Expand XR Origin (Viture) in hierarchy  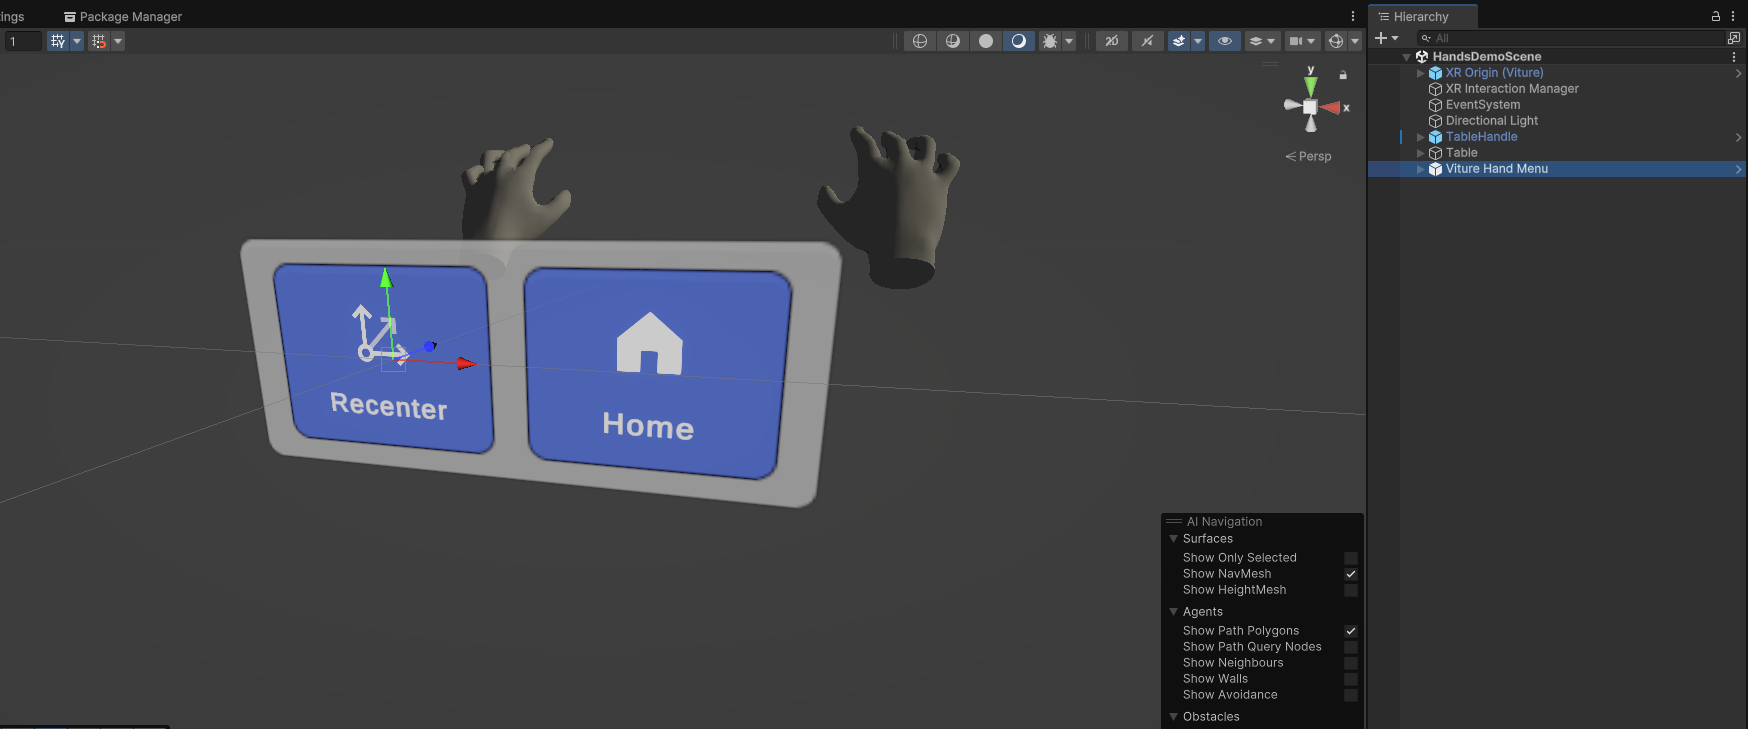(x=1420, y=73)
